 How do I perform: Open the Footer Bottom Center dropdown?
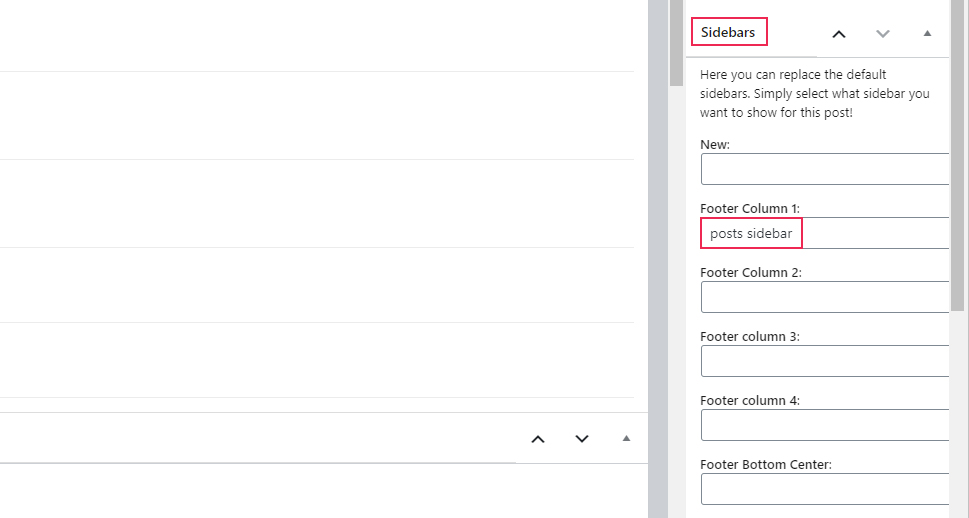click(825, 489)
